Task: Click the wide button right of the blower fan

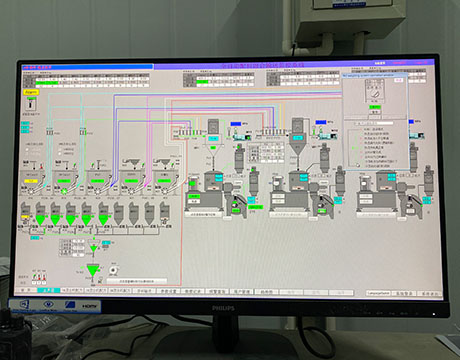Action: pyautogui.click(x=137, y=281)
